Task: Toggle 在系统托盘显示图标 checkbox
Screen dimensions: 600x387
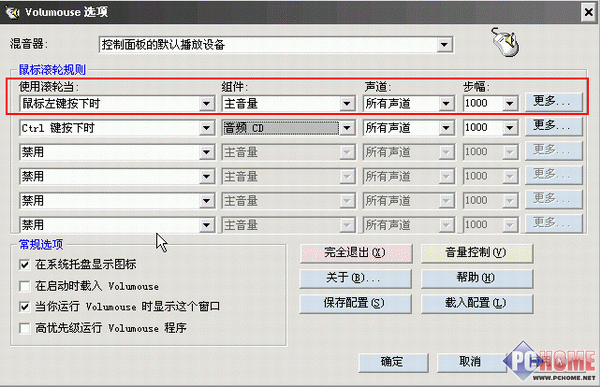Action: coord(25,265)
